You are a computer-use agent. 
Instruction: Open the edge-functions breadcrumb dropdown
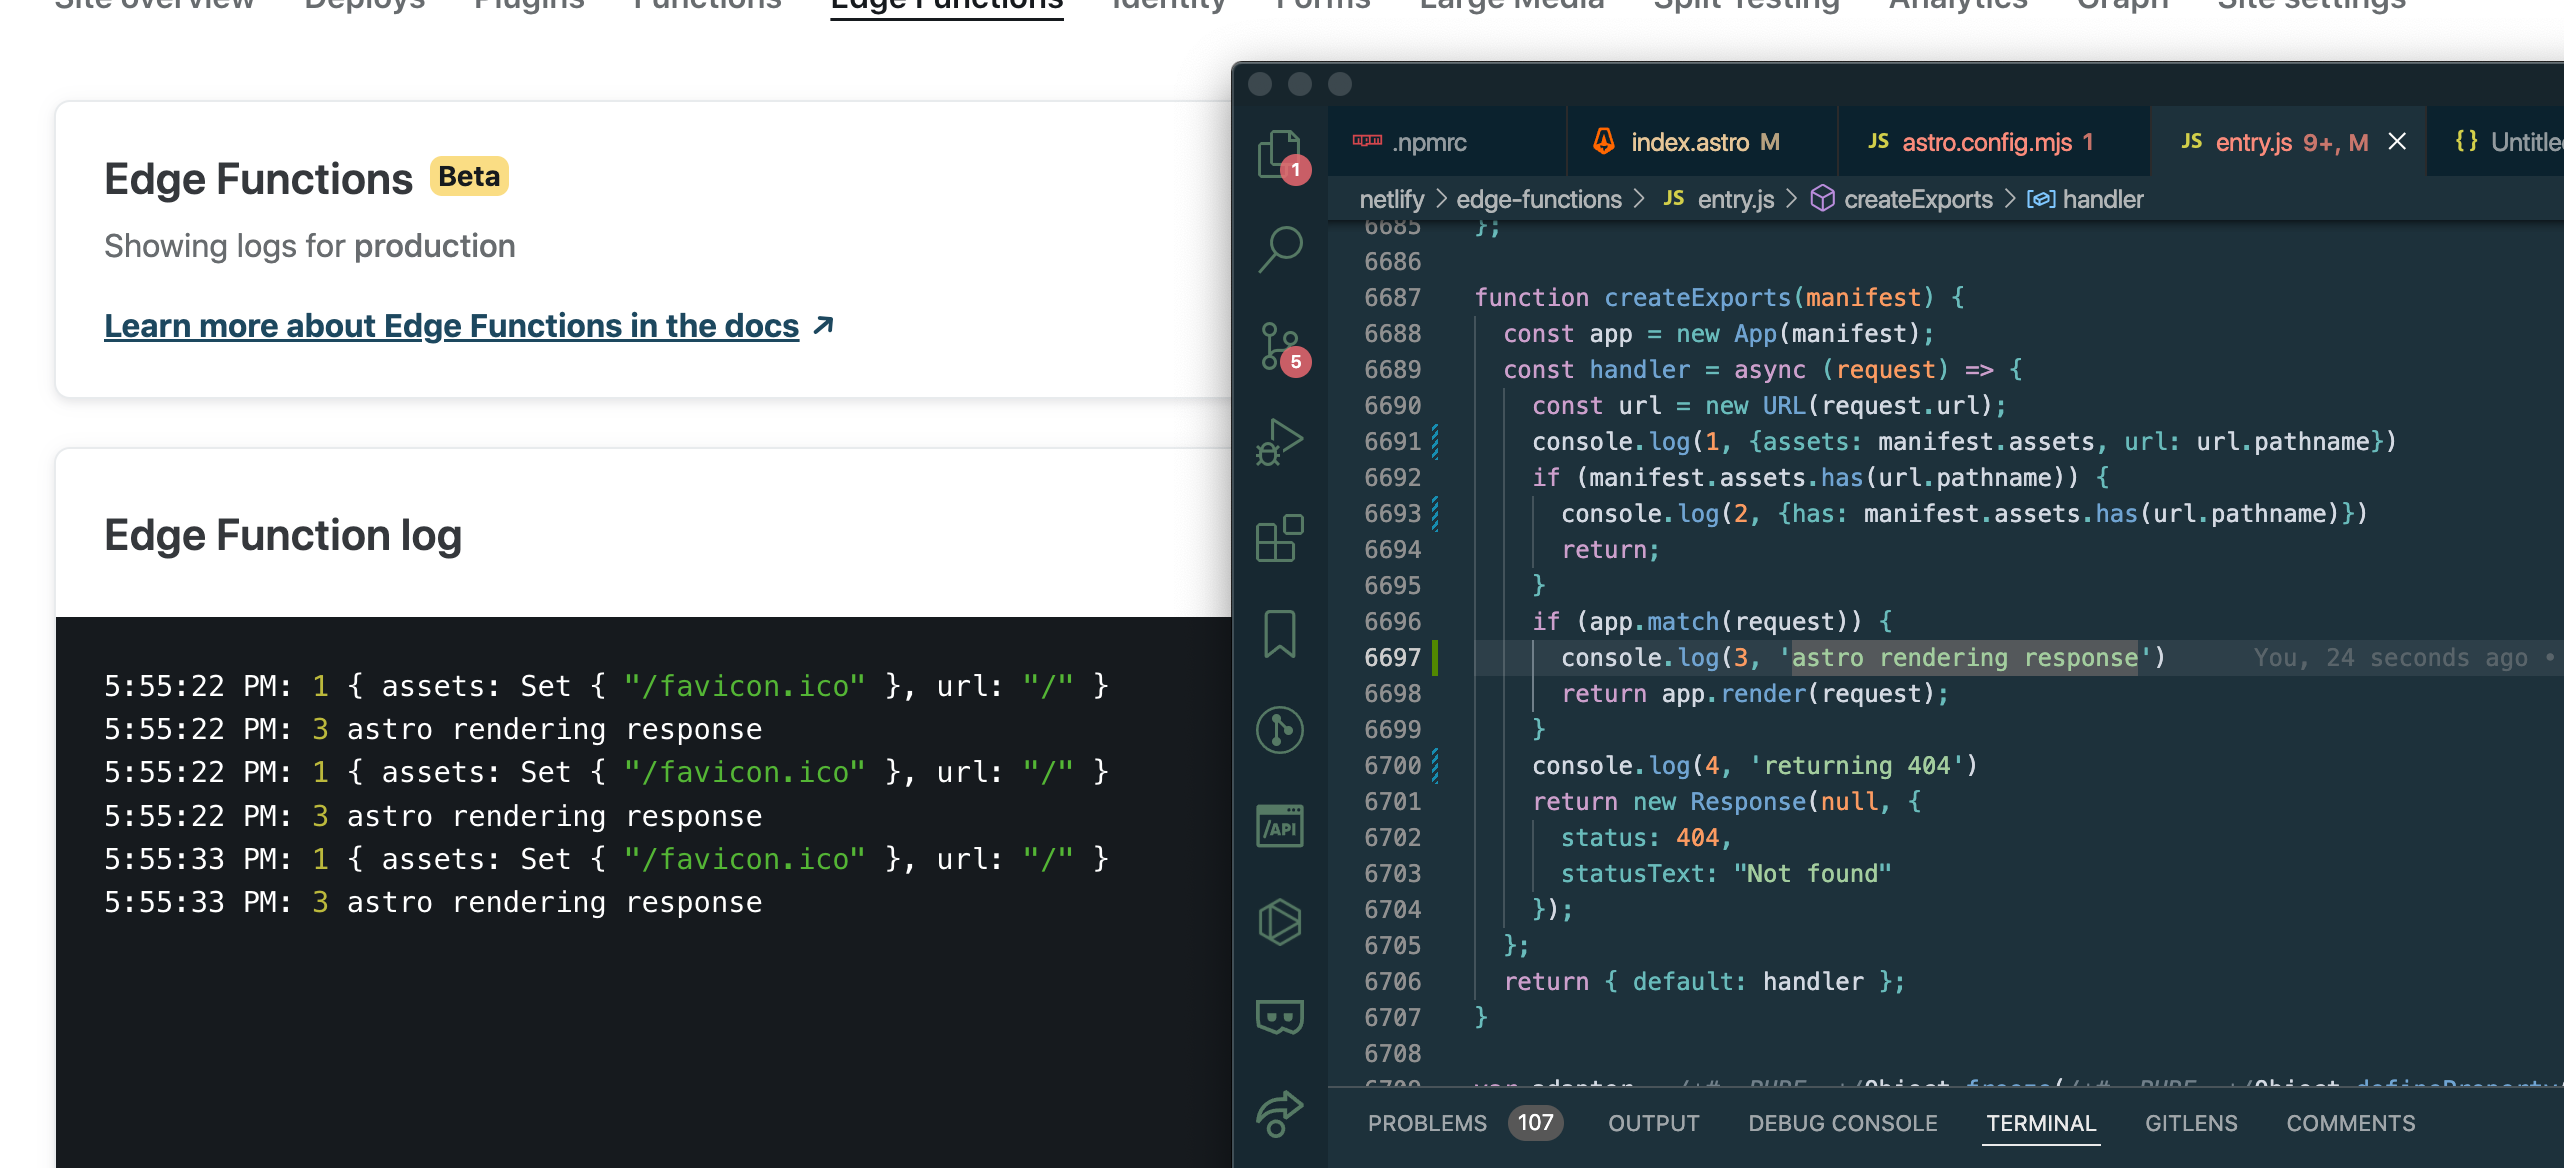click(x=1537, y=199)
